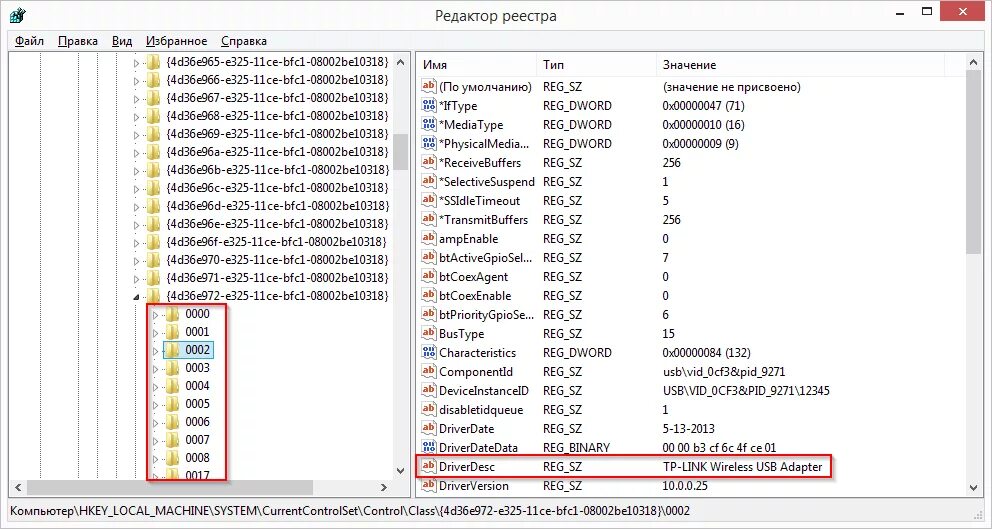Click values pane scroll-up arrow
Image resolution: width=992 pixels, height=529 pixels.
pos(974,62)
